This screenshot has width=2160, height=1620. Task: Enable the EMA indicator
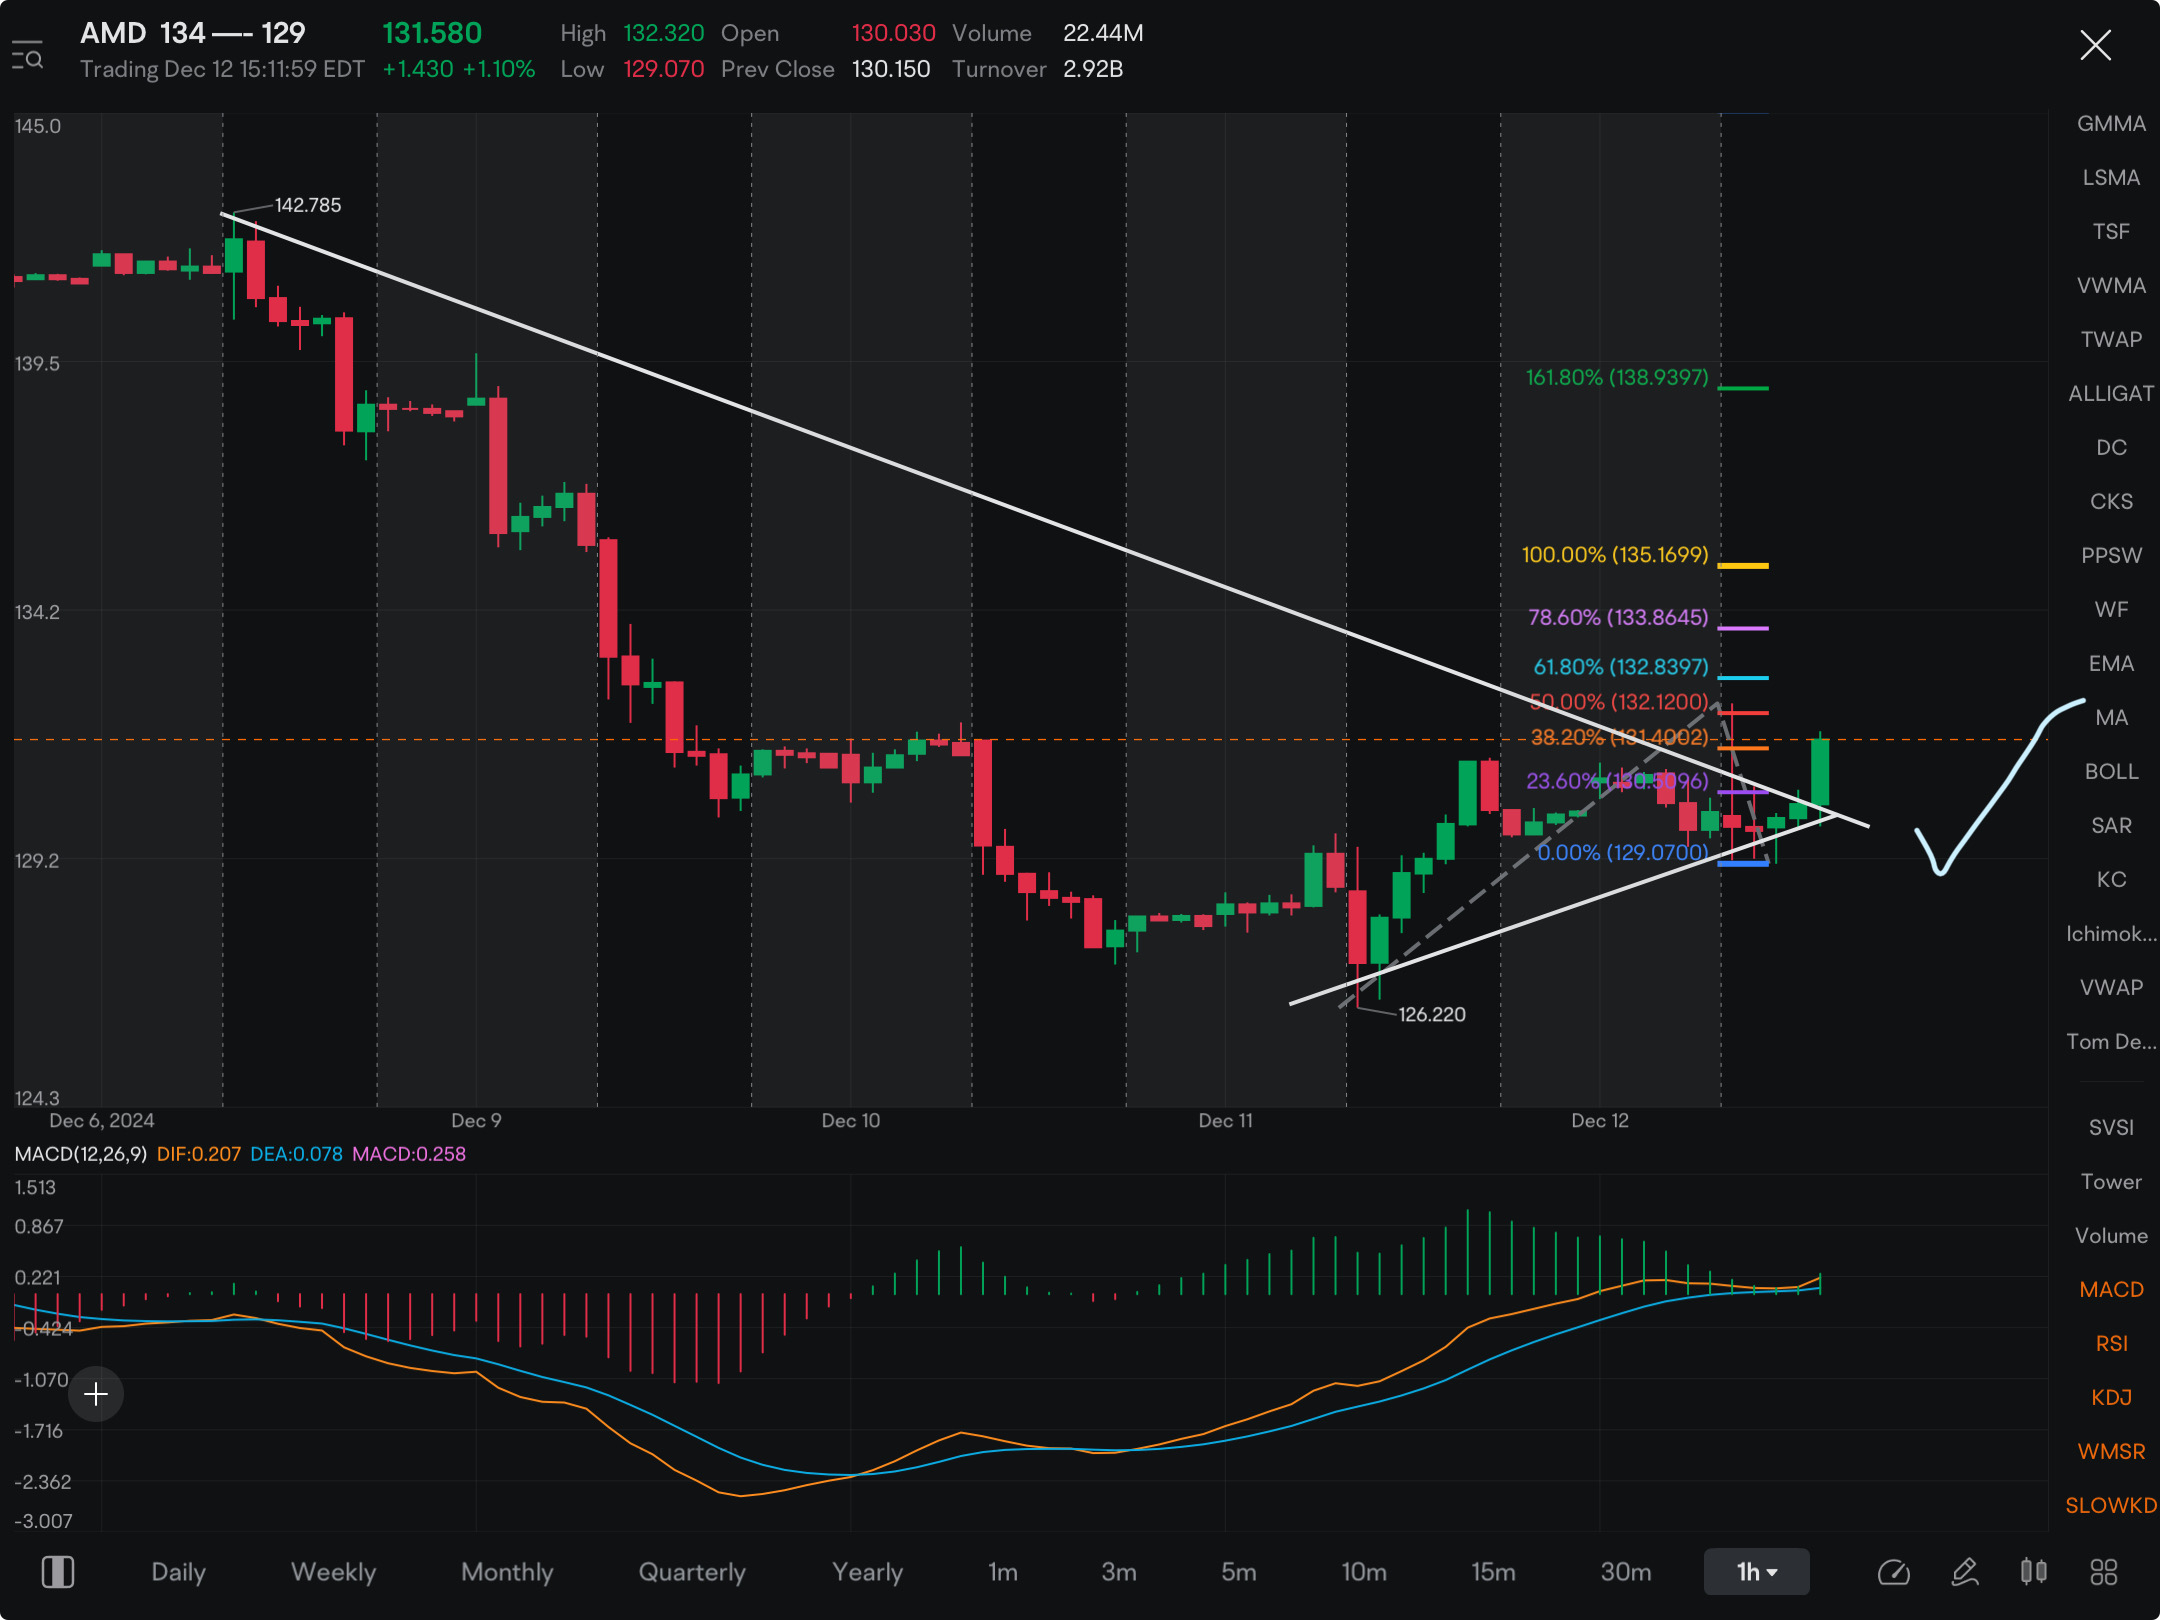pyautogui.click(x=2111, y=664)
